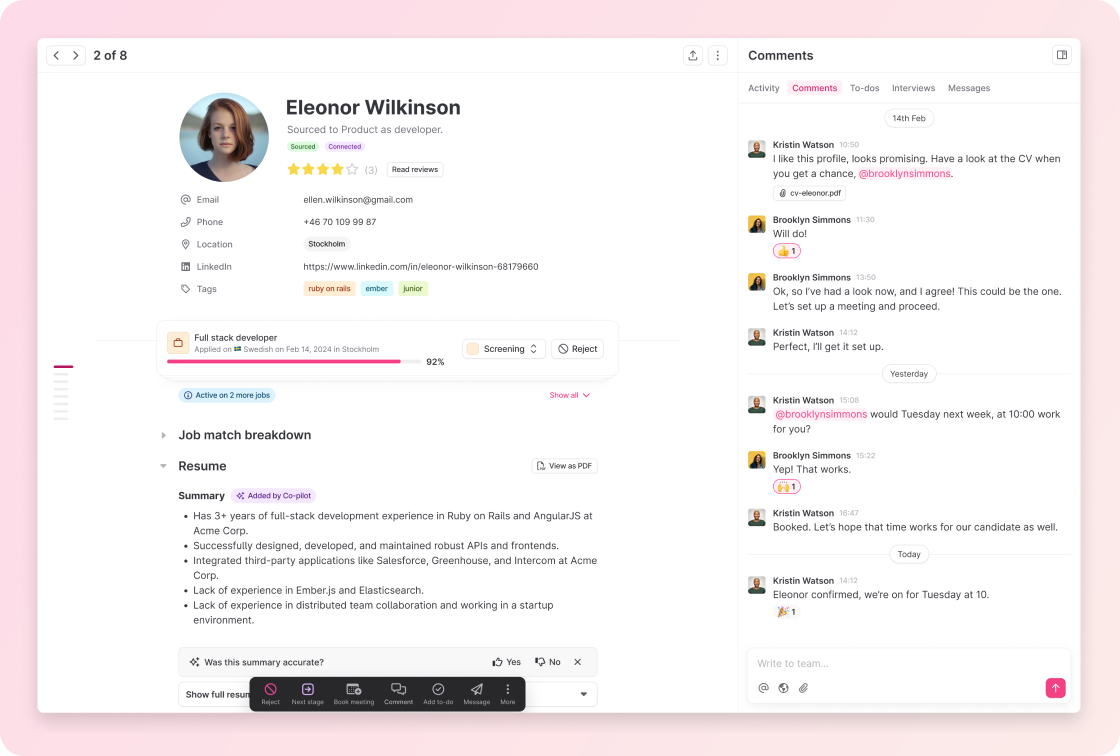Image resolution: width=1120 pixels, height=756 pixels.
Task: Toggle the thumbs up reaction on Brooklyn's reply
Action: 786,251
